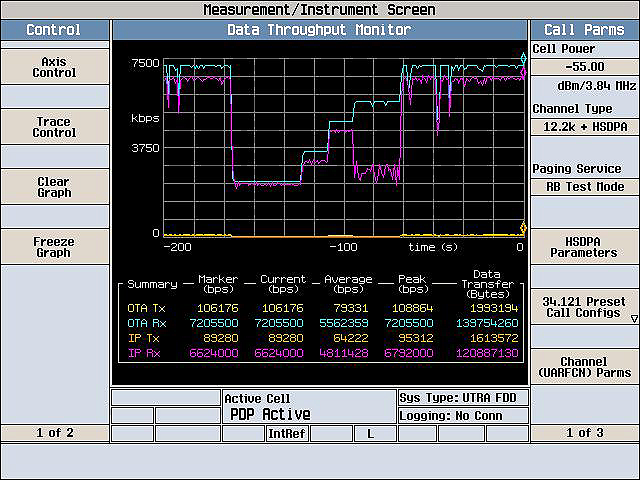This screenshot has width=640, height=480.
Task: Click the L status indicator
Action: [371, 433]
